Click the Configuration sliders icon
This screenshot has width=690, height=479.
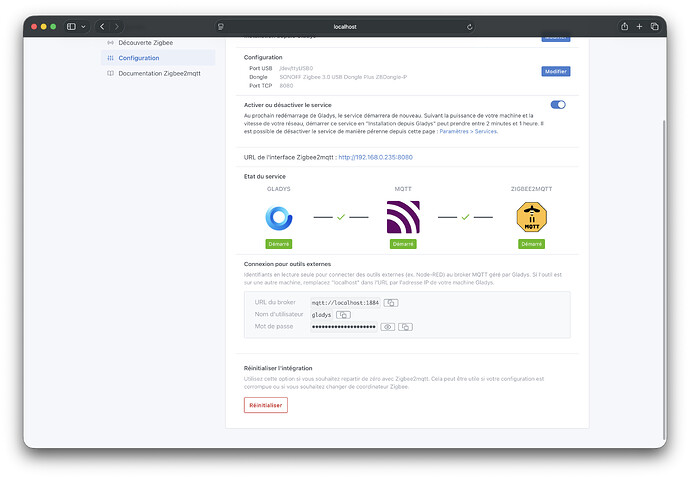[110, 58]
